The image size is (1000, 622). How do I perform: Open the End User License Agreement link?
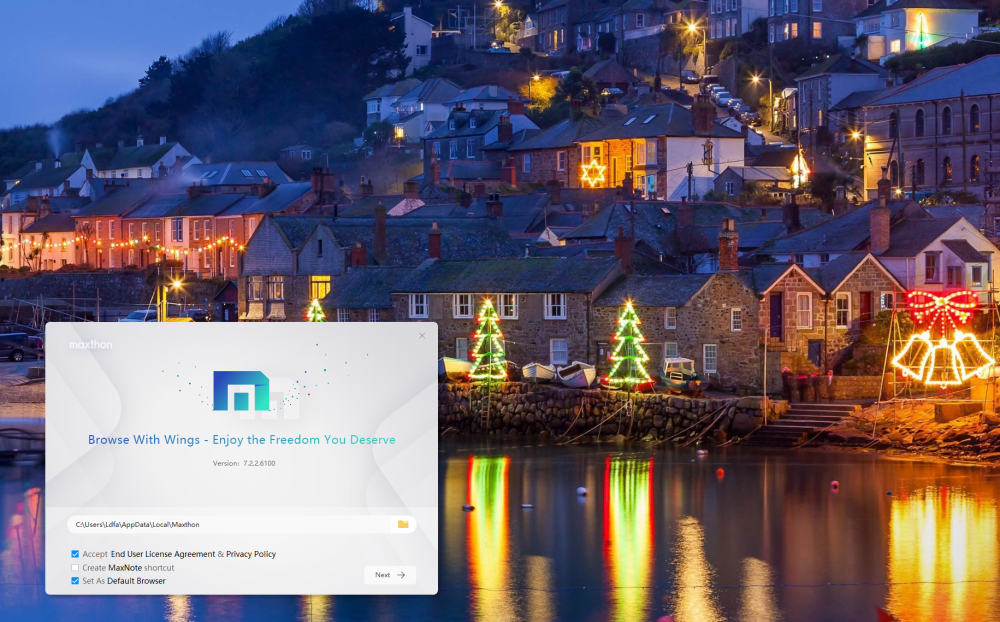(x=162, y=554)
